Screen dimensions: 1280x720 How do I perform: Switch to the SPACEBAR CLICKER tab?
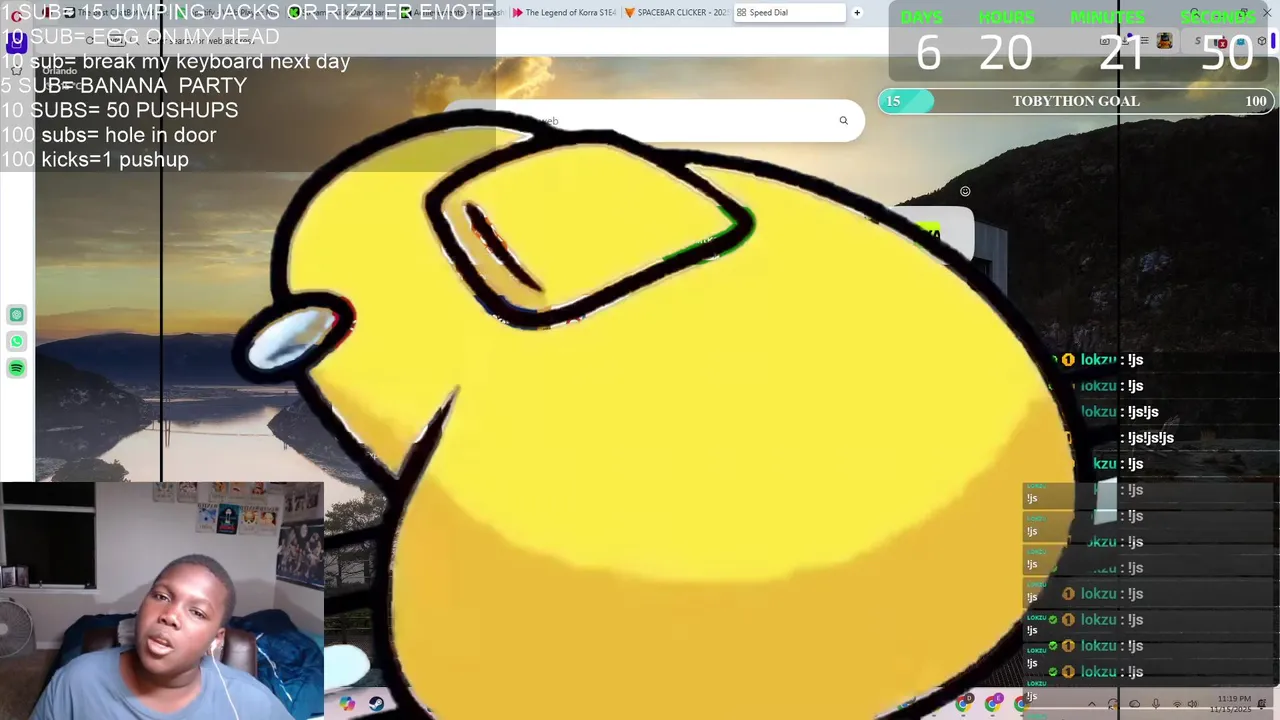coord(676,13)
